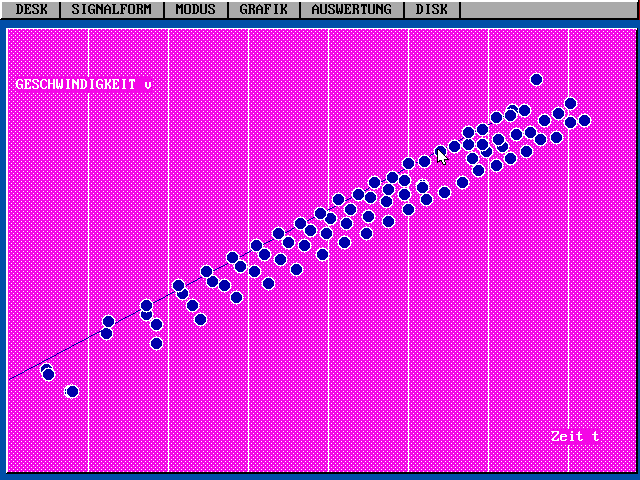Viewport: 640px width, 480px height.
Task: Open the DESK menu
Action: (x=31, y=9)
